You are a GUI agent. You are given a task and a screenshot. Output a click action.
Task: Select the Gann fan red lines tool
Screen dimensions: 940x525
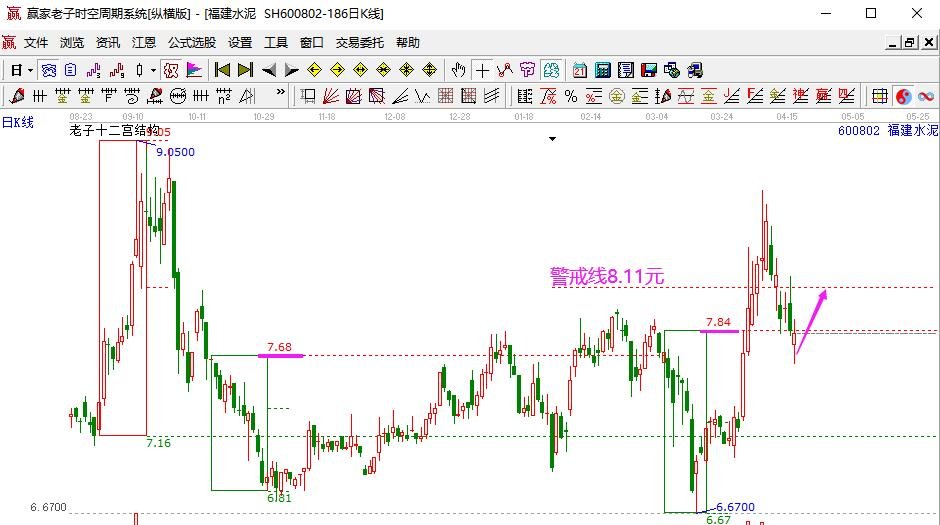click(331, 96)
